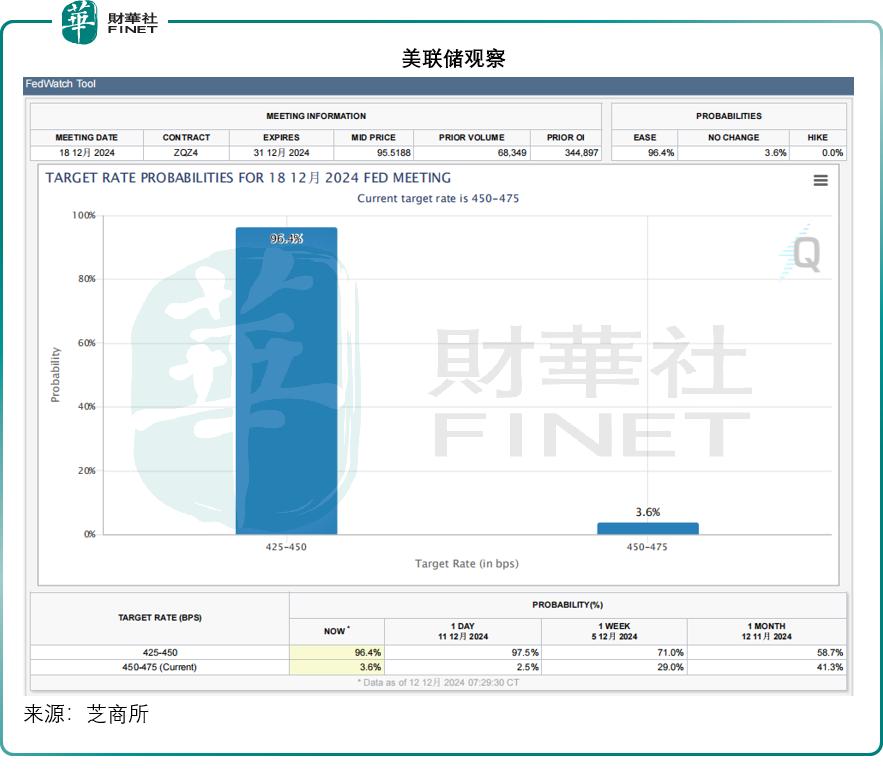Click the EASE probability column header
Image resolution: width=883 pixels, height=776 pixels.
[x=645, y=137]
